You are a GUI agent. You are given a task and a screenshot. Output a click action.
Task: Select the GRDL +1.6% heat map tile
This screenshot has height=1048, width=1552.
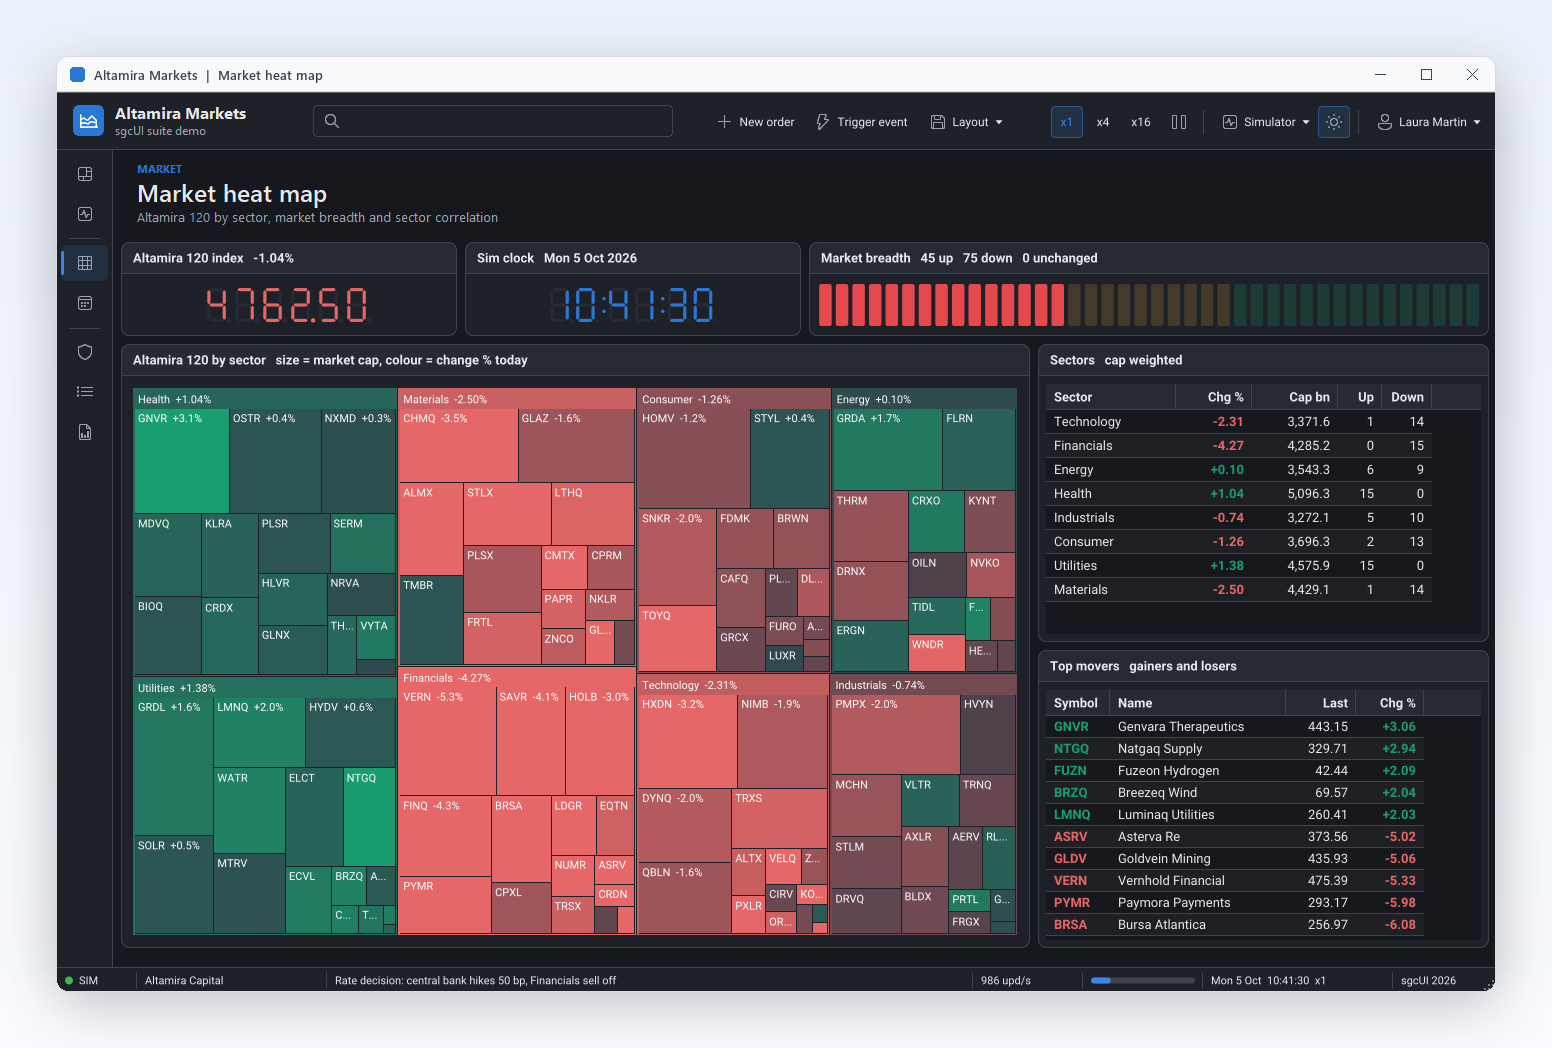[173, 765]
